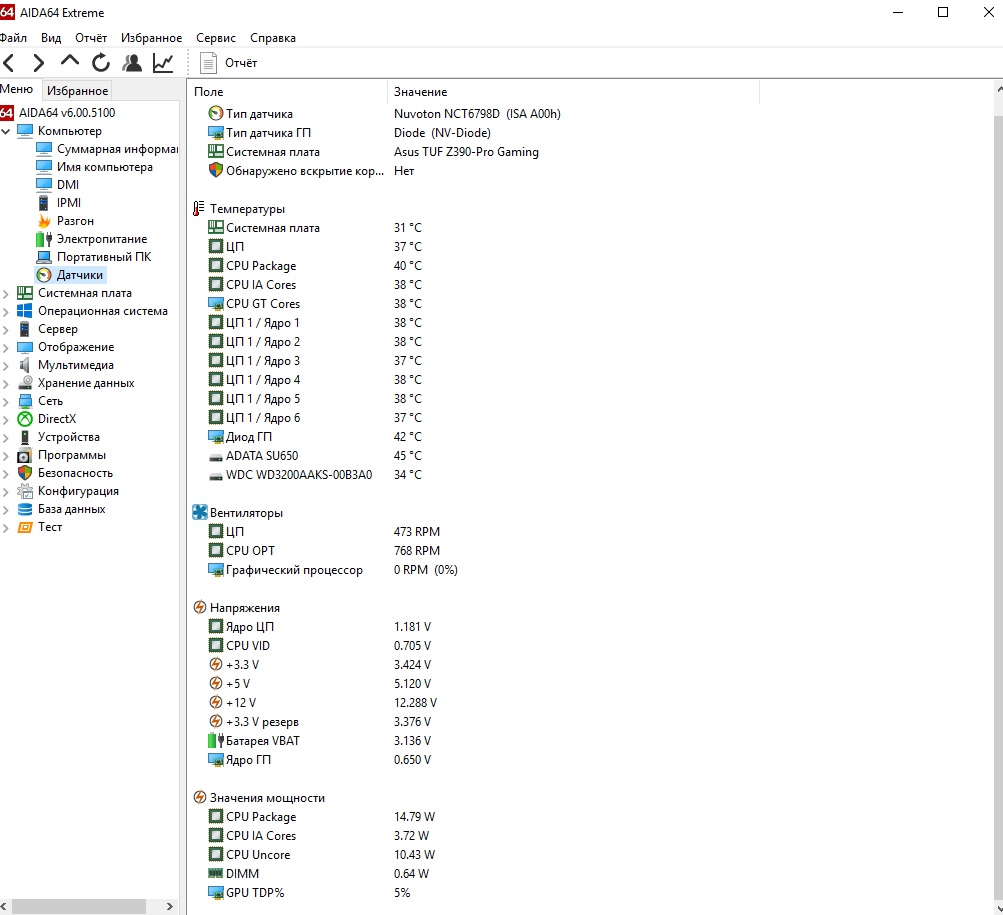The height and width of the screenshot is (915, 1003).
Task: Click the Отчёт report toolbar button
Action: (229, 63)
